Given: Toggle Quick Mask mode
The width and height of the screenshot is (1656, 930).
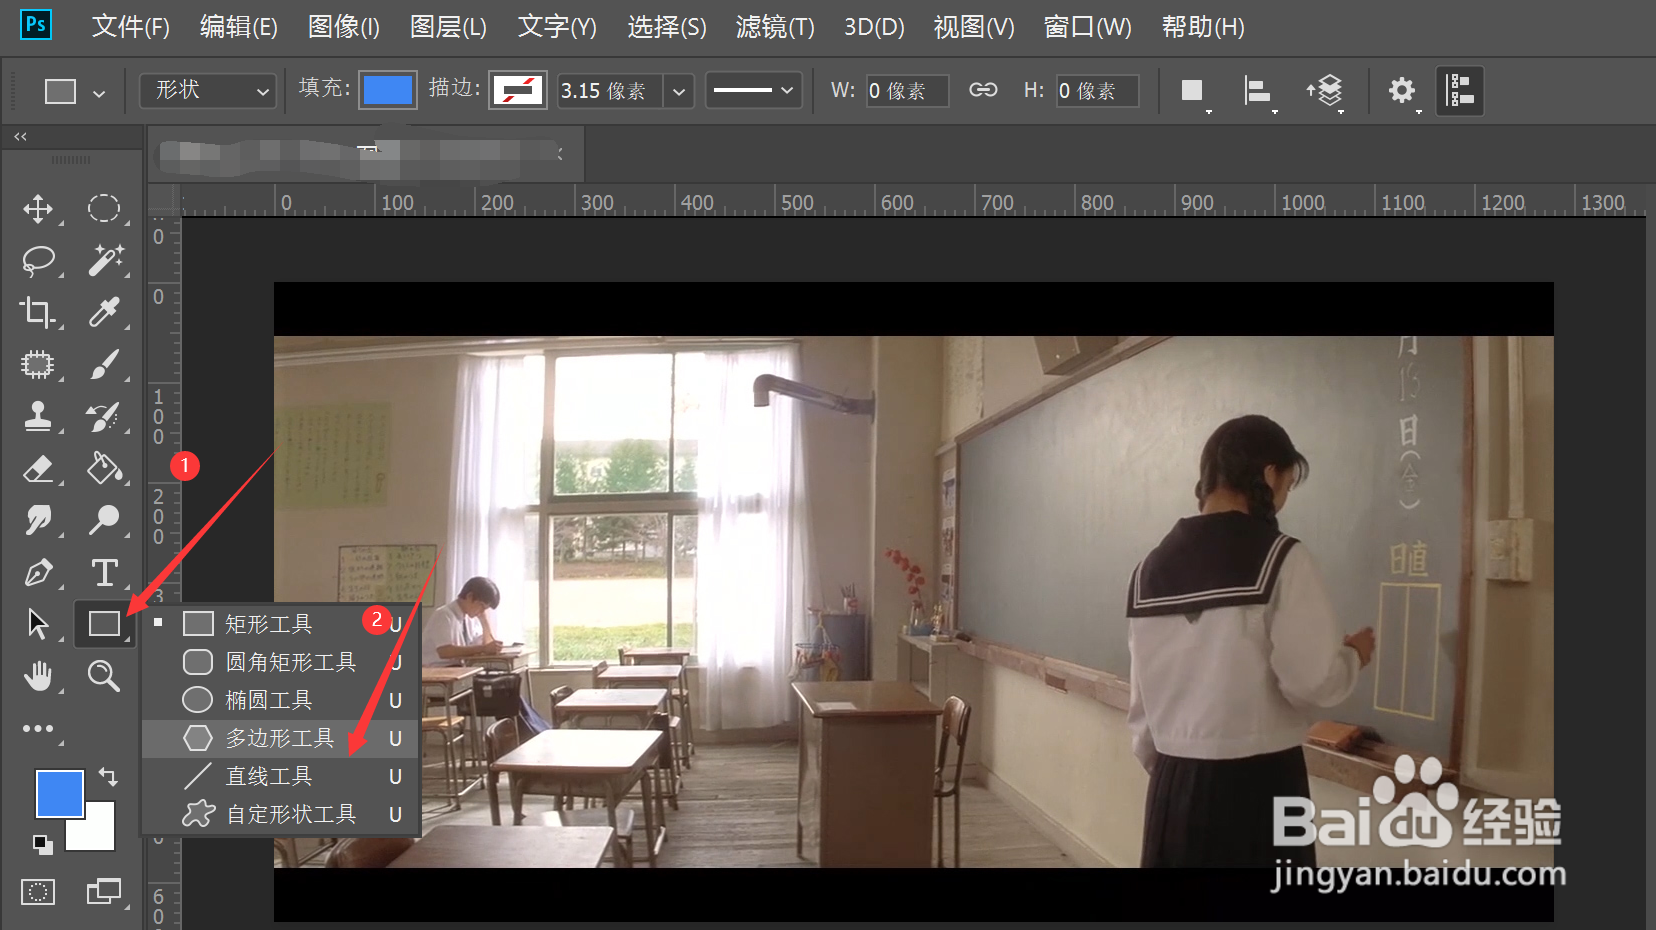Looking at the screenshot, I should [x=38, y=891].
